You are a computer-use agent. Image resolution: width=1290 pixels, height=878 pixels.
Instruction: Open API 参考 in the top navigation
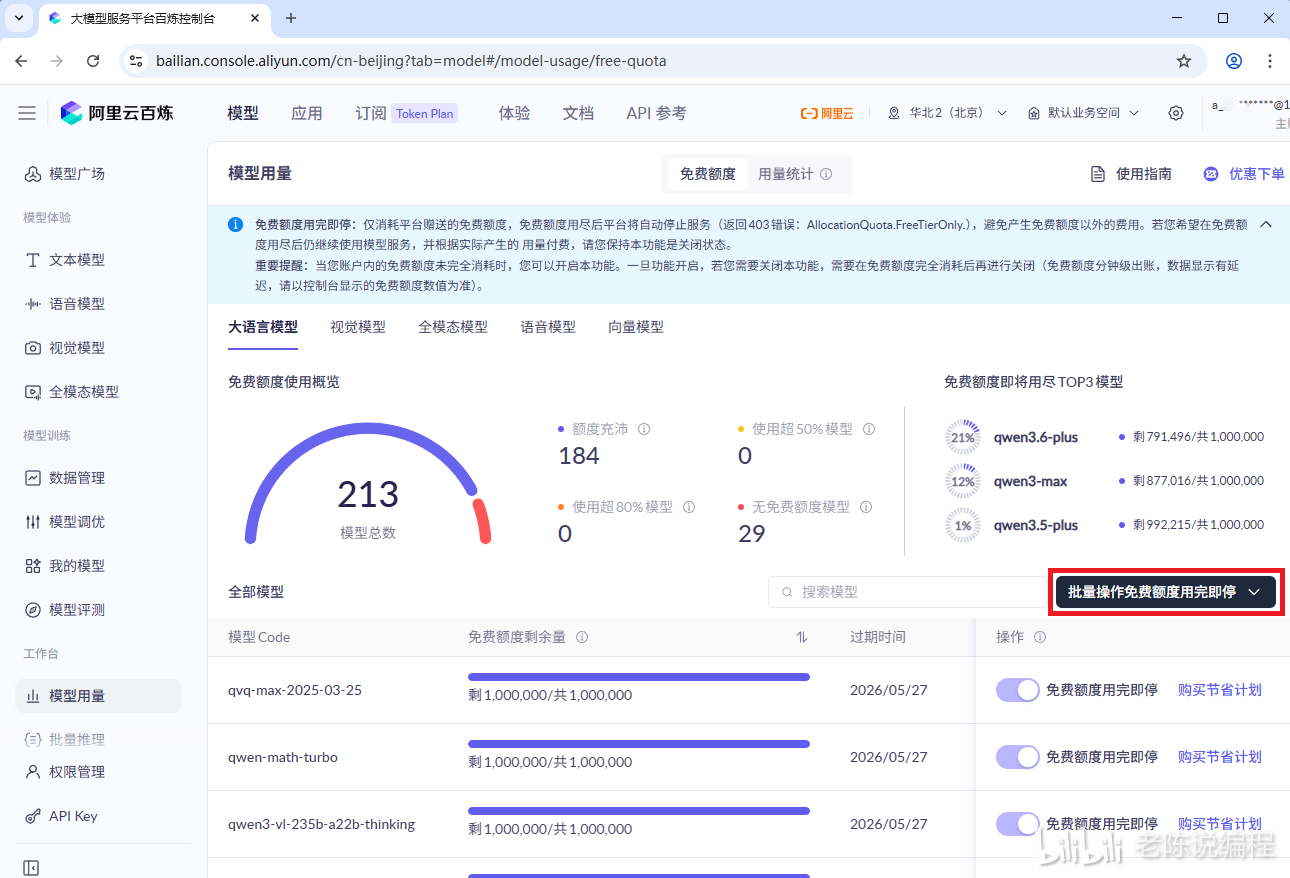(x=657, y=113)
